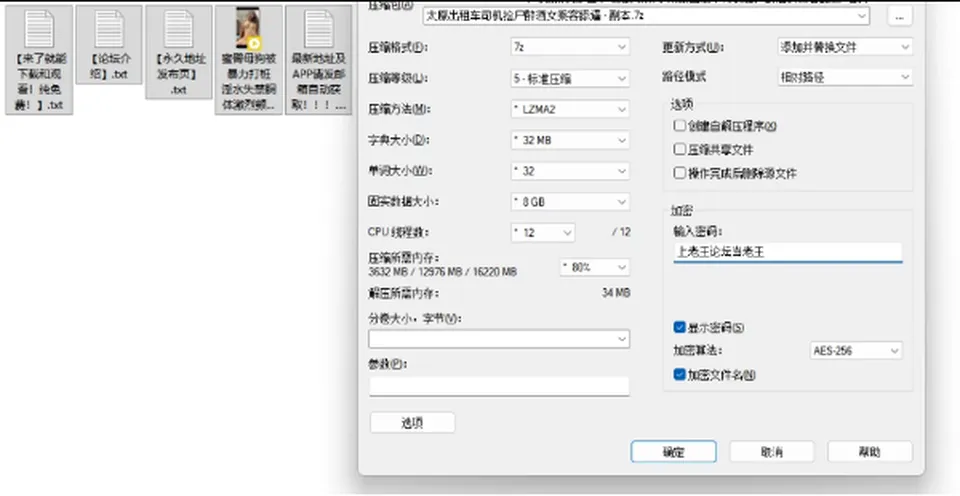Click into the 输入密码 password field
Image resolution: width=960 pixels, height=496 pixels.
point(787,252)
